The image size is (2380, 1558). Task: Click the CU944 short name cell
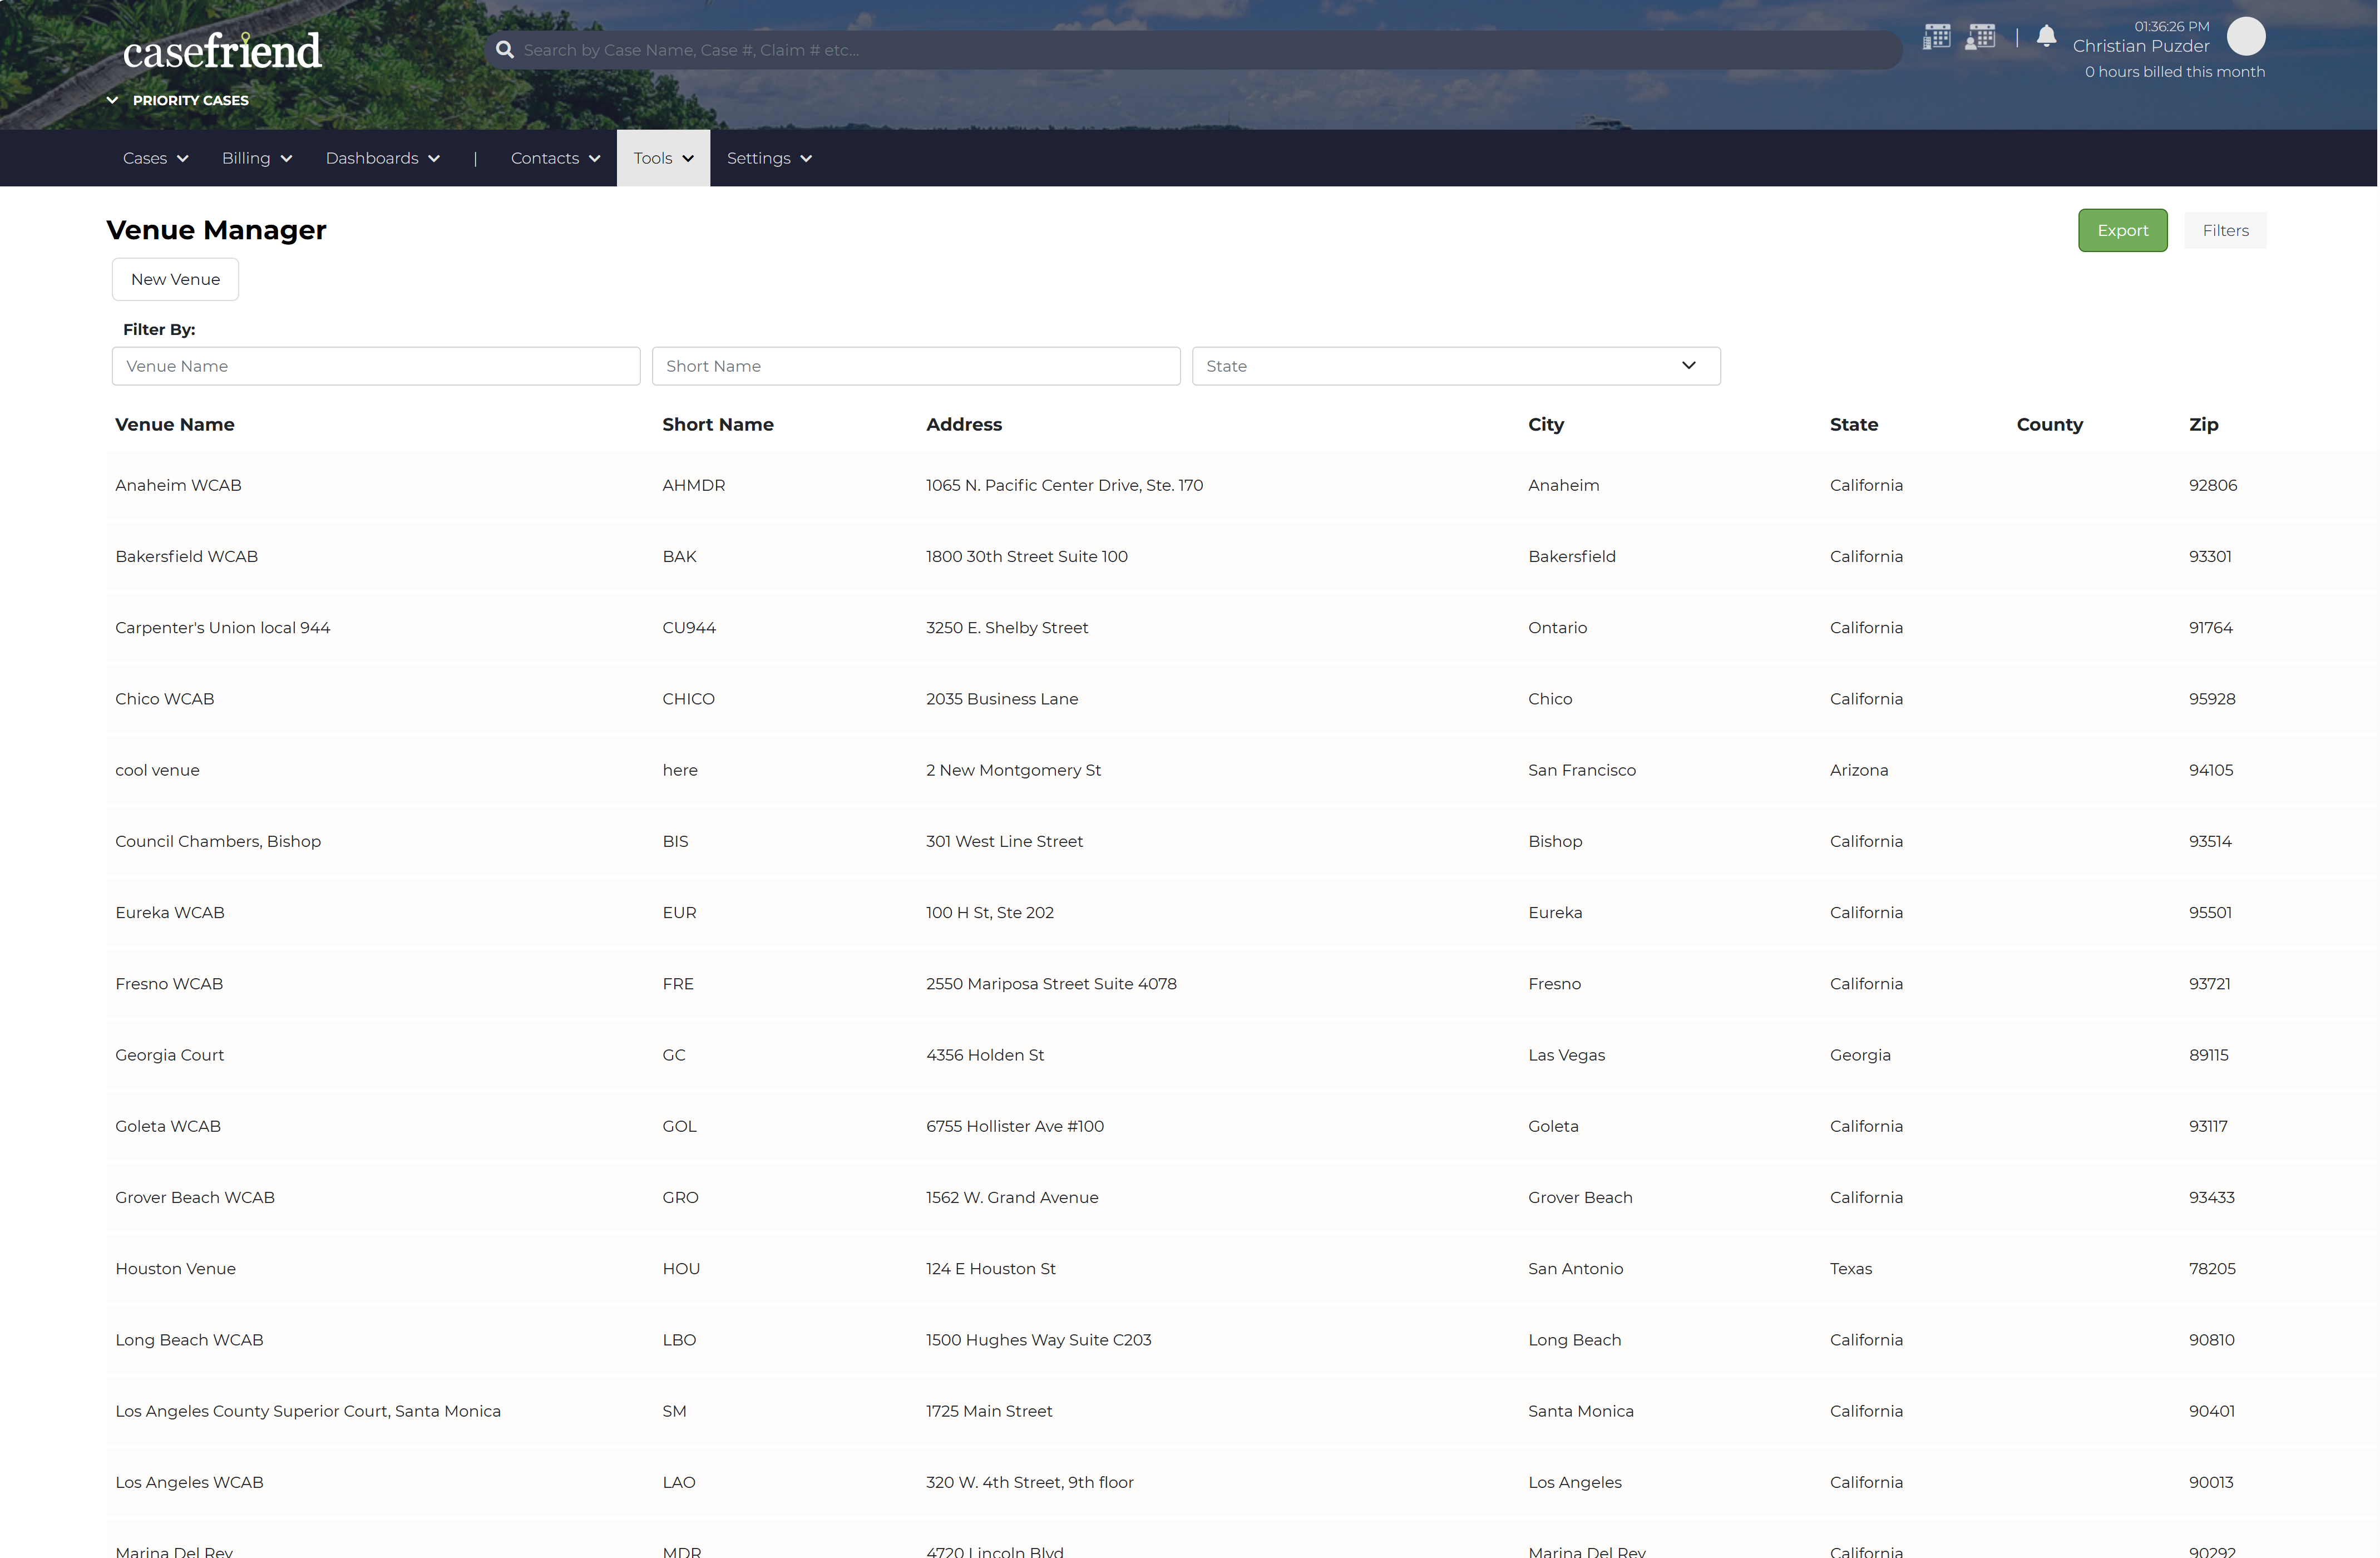click(689, 627)
